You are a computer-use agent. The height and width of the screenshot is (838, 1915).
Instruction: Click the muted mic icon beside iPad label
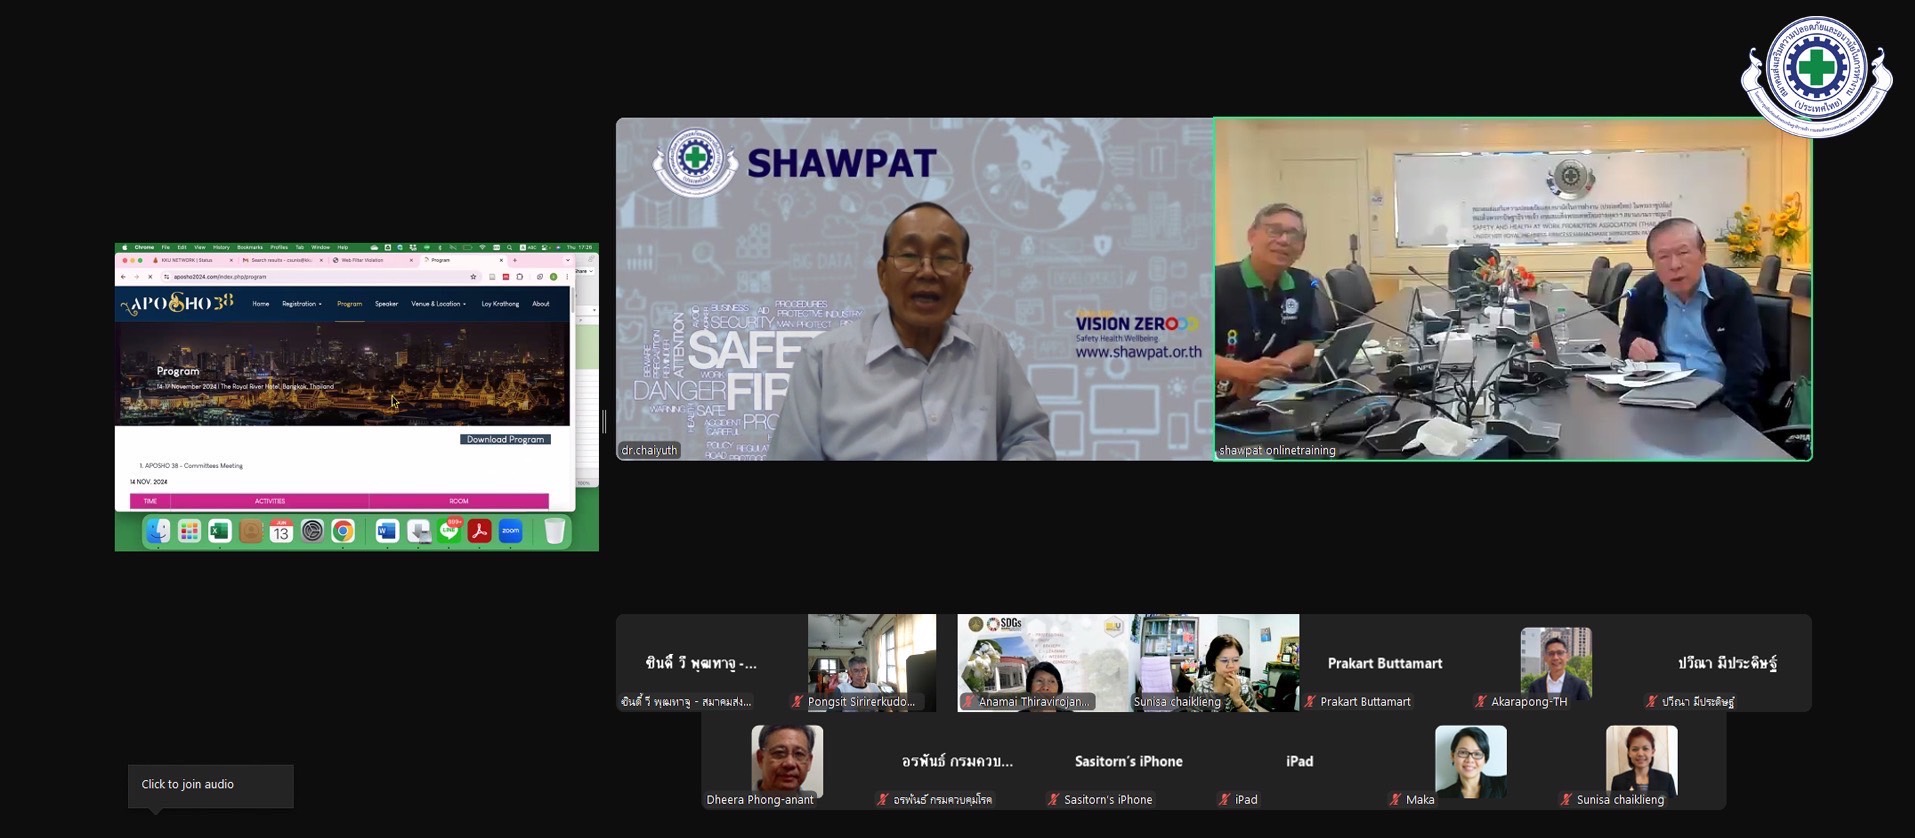[1224, 800]
